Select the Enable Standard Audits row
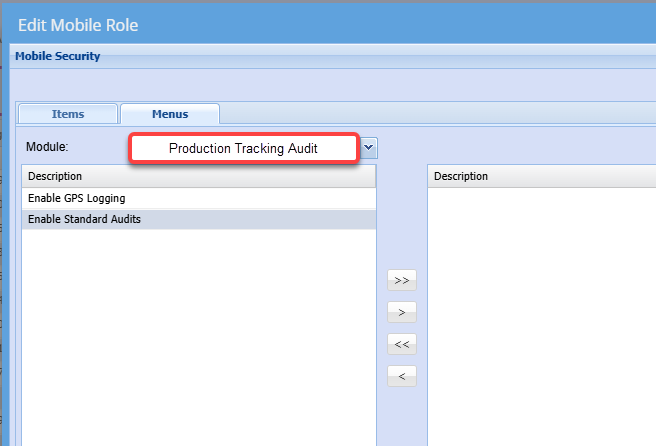 pos(198,219)
